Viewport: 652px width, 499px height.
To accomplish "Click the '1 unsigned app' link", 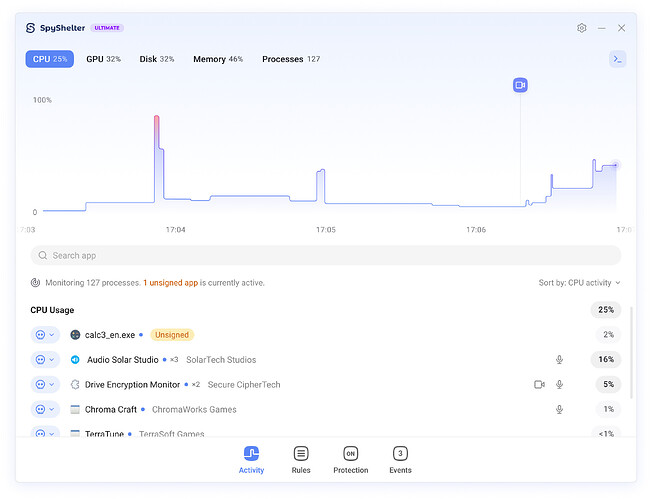I will [x=170, y=283].
